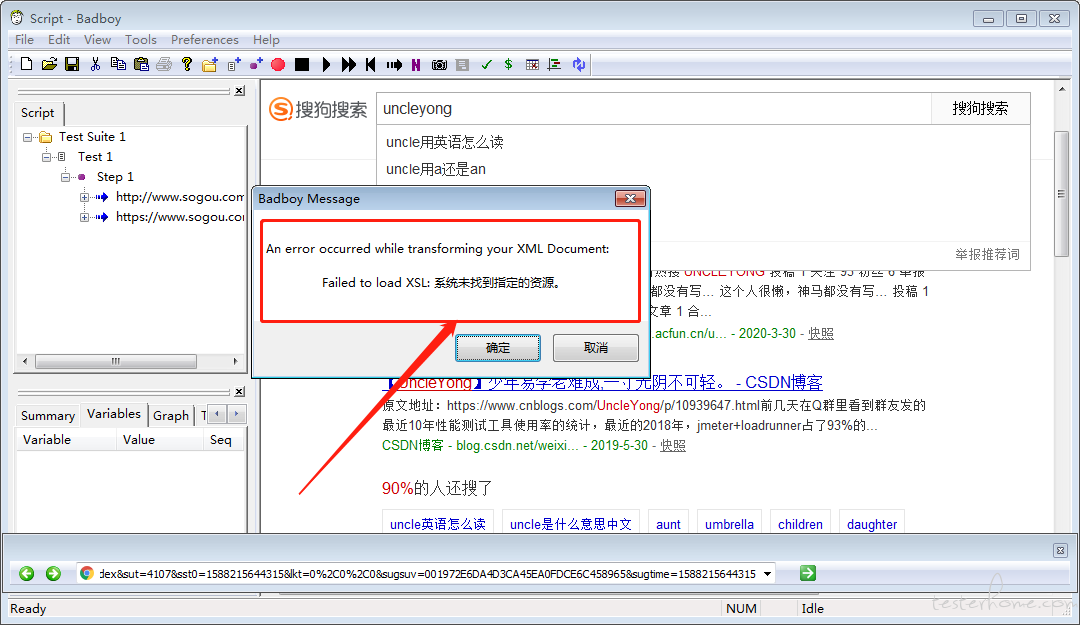The image size is (1080, 625).
Task: Open the URL address bar dropdown arrow
Action: 767,573
